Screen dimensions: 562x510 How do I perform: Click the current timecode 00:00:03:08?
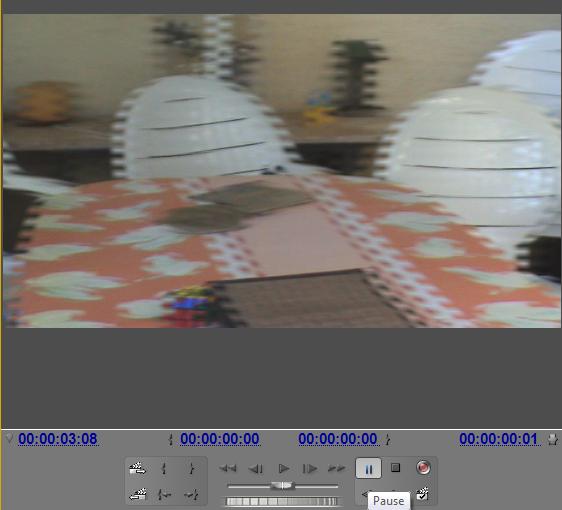point(58,439)
